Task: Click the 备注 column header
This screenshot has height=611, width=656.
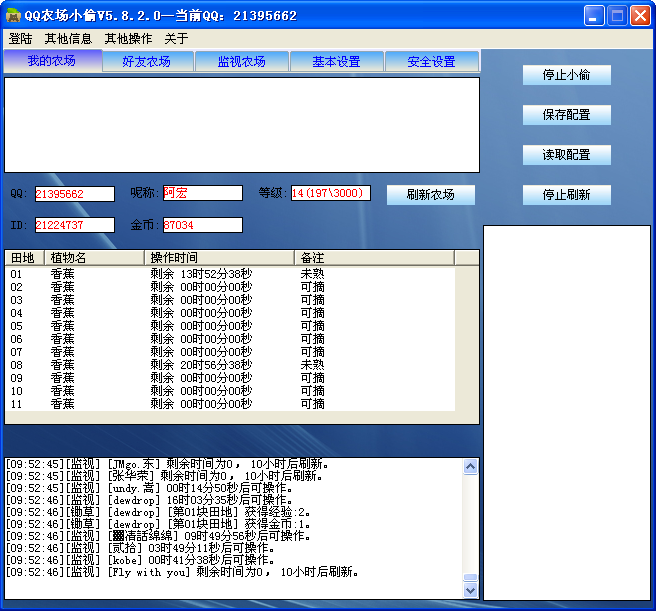Action: [374, 258]
